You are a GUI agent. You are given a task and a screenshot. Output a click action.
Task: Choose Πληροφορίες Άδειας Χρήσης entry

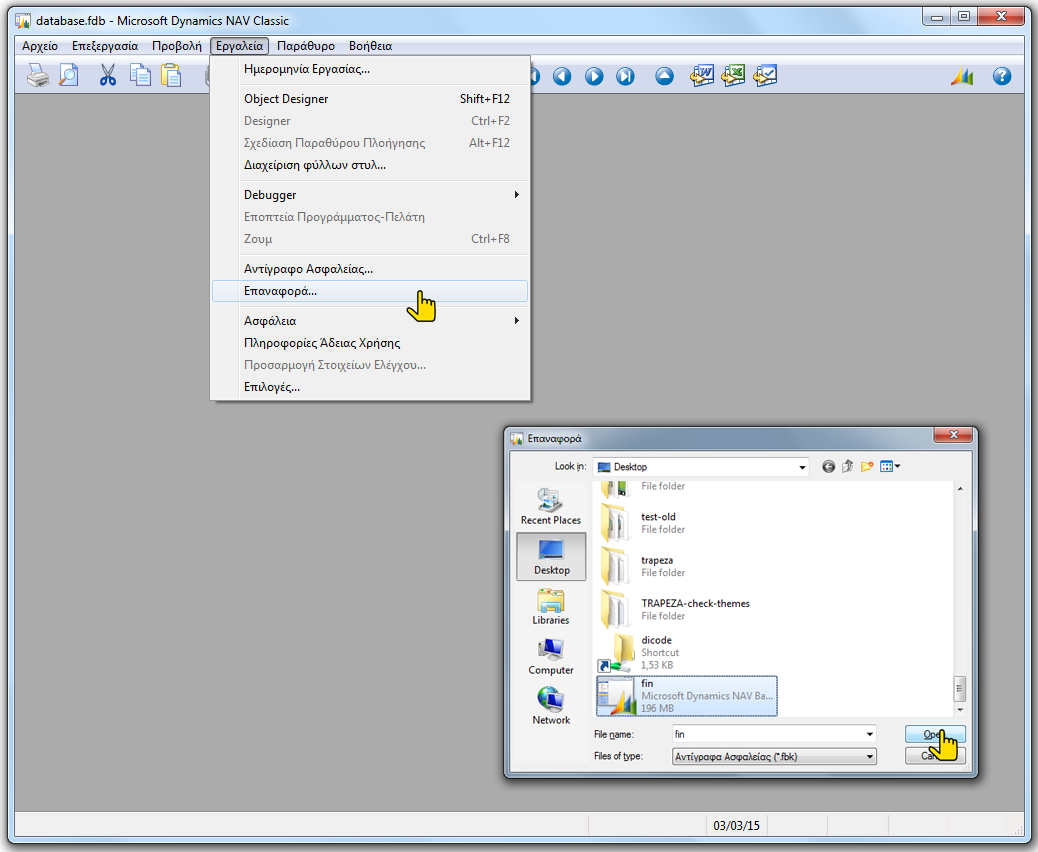coord(370,343)
